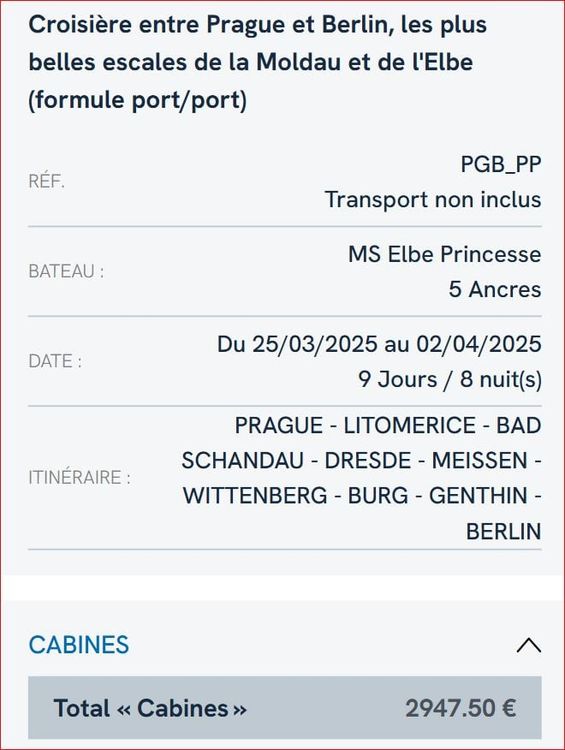The height and width of the screenshot is (750, 565).
Task: Click the 5 Ancres rating text
Action: [x=495, y=289]
